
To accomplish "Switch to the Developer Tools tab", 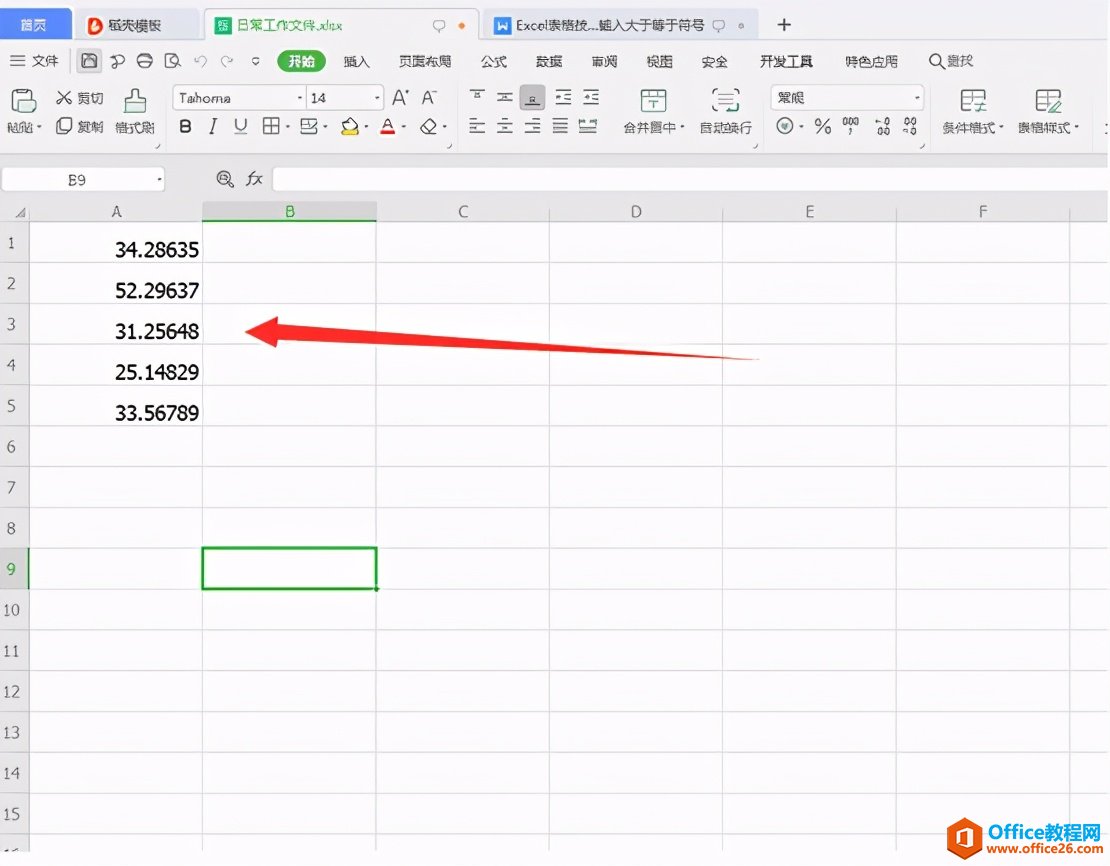I will [x=786, y=62].
